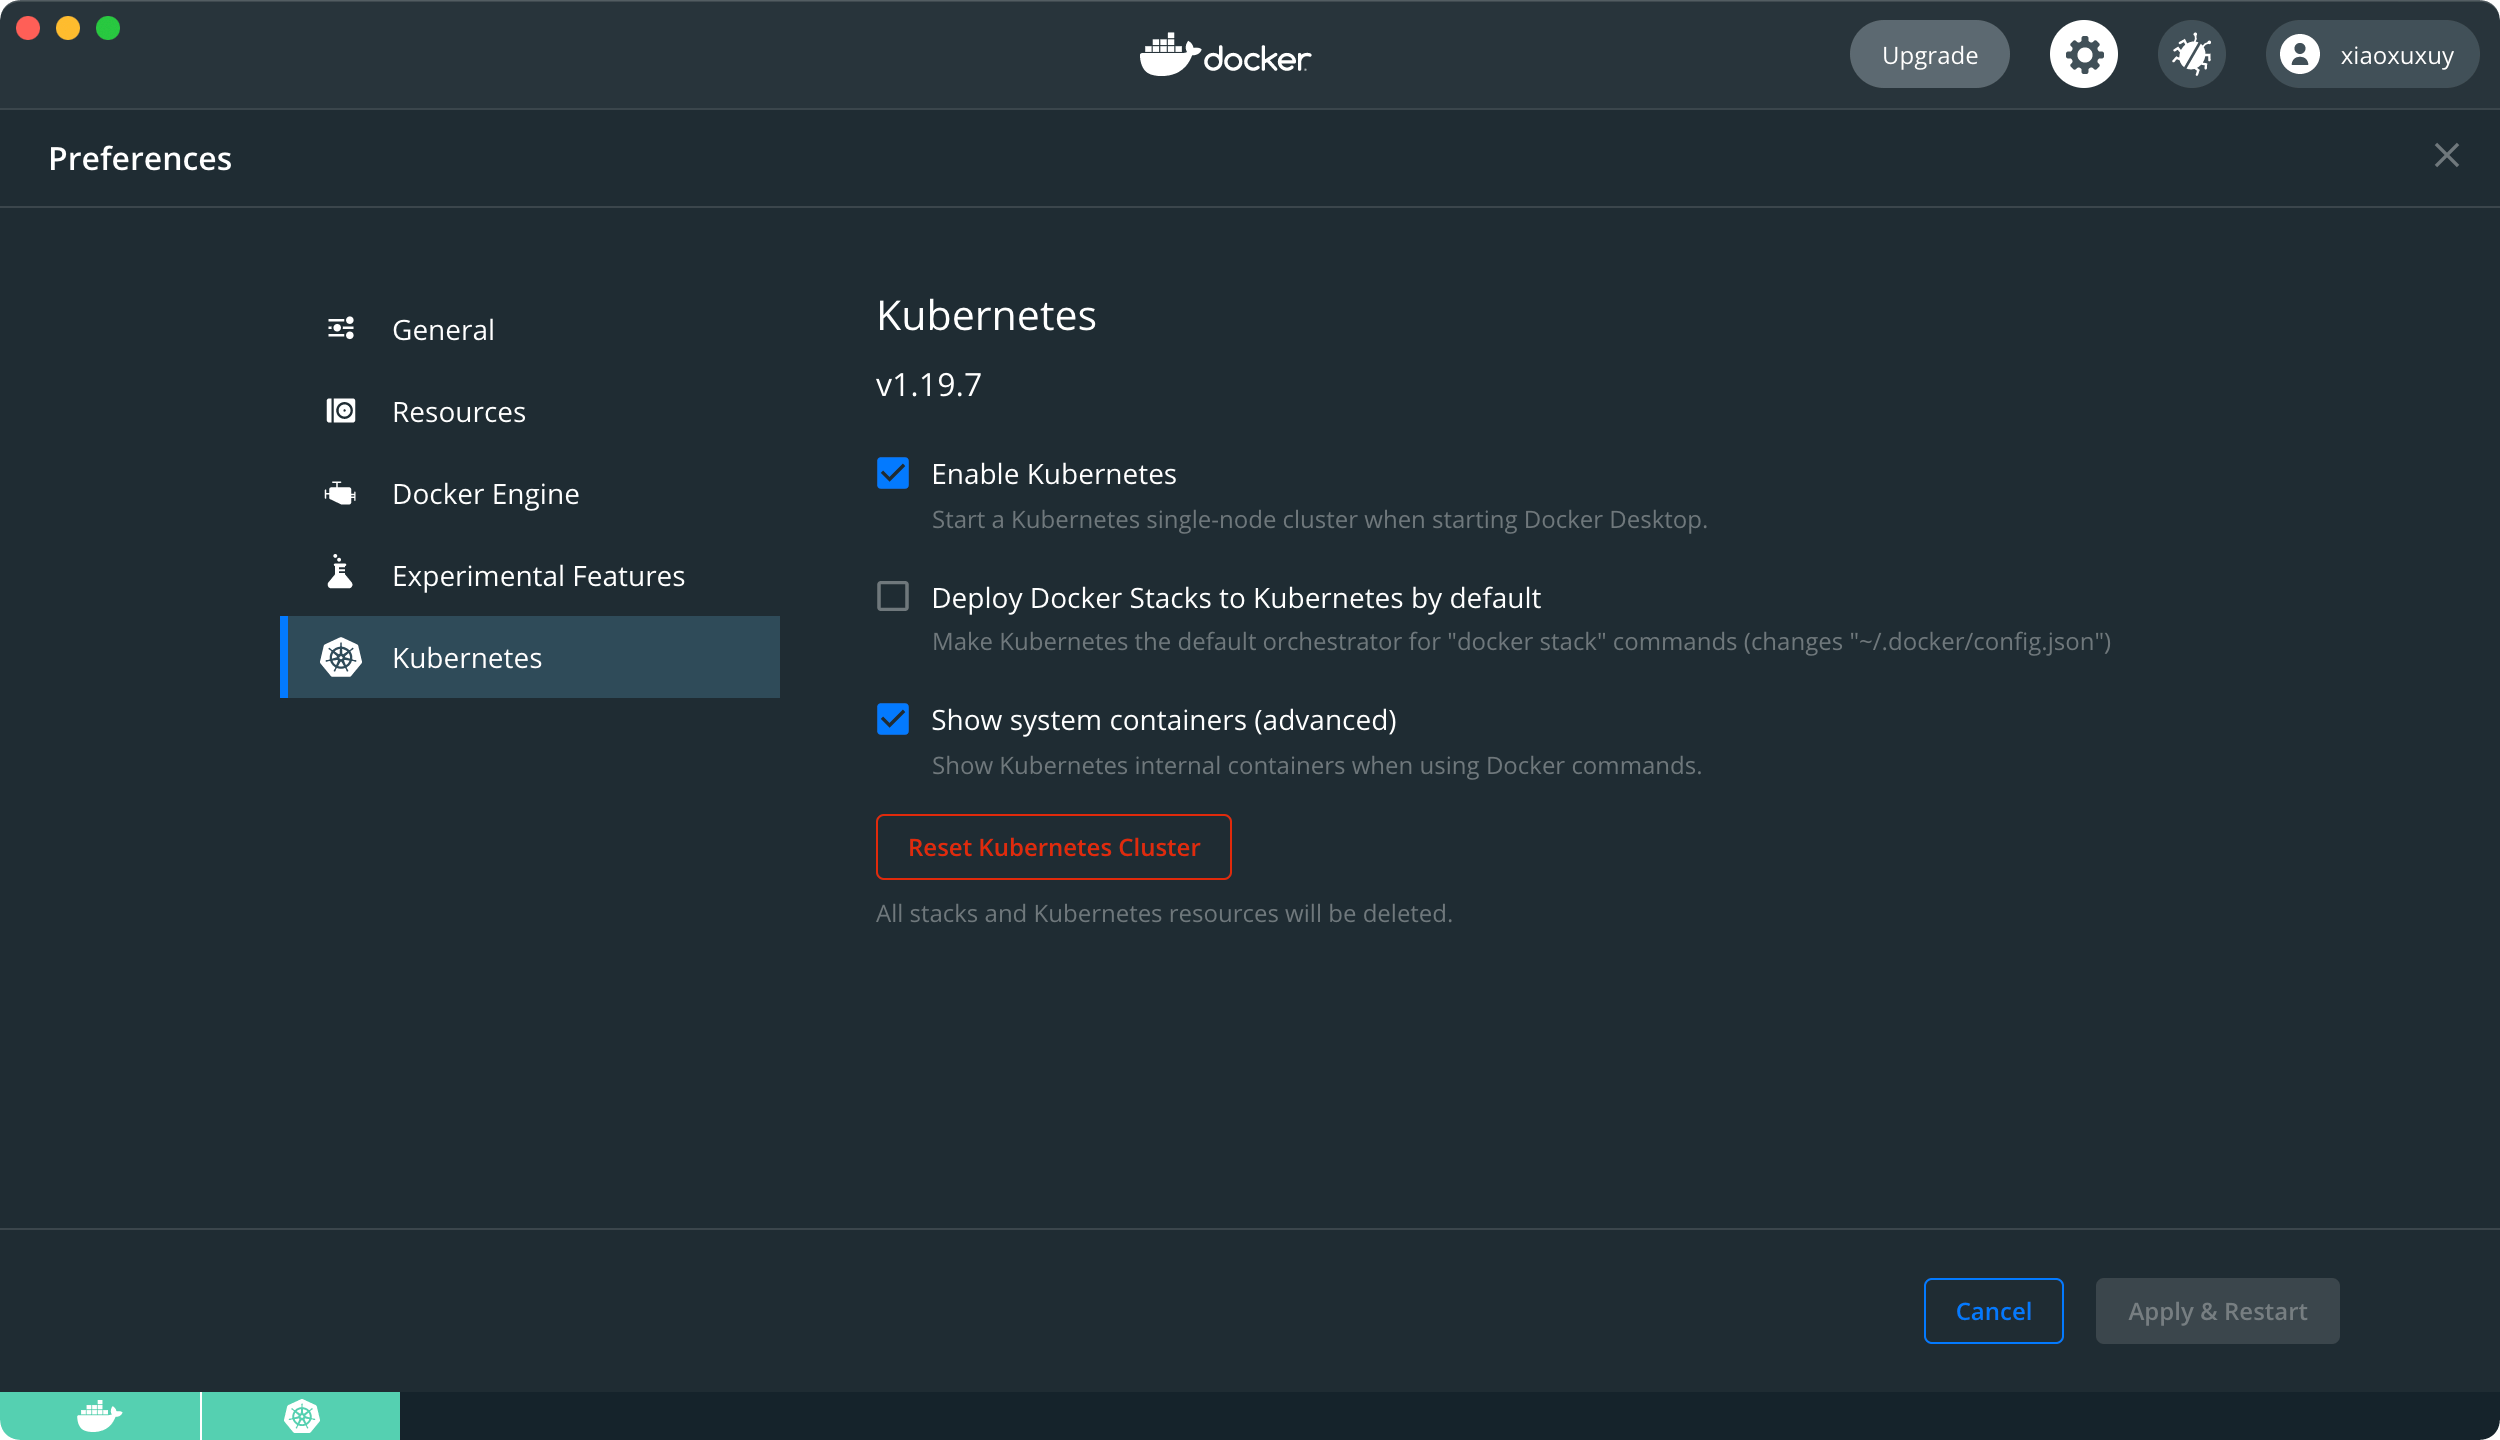
Task: Disable the Enable Kubernetes checkbox
Action: click(x=893, y=473)
